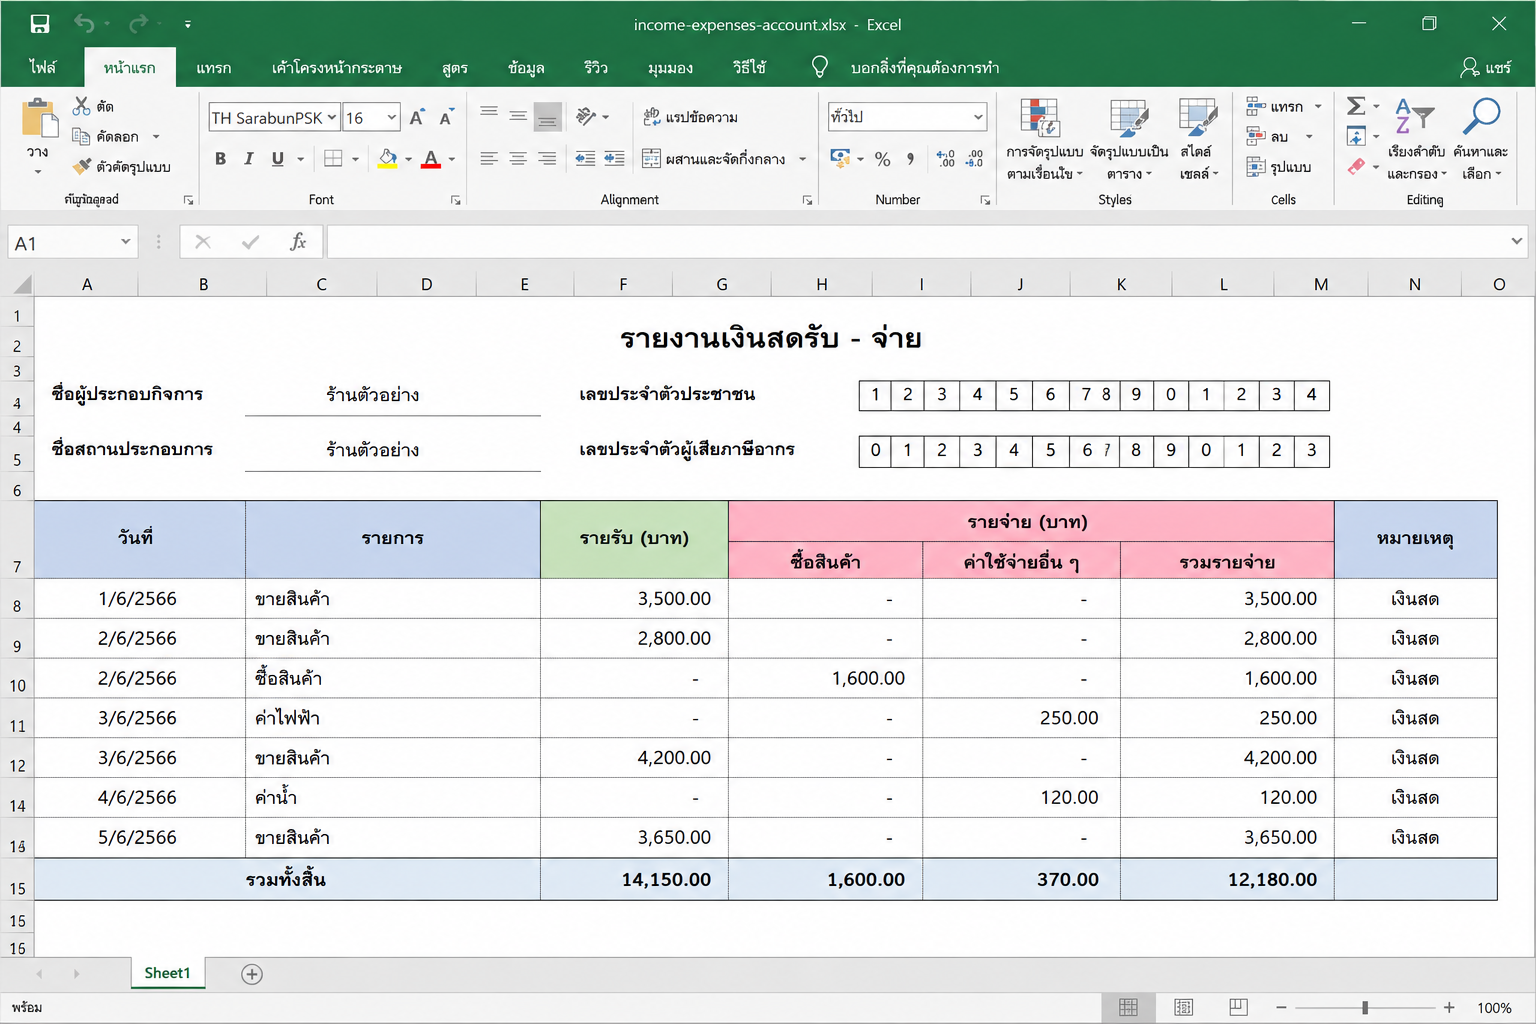Apply comma style
Screen dimensions: 1536x1024
coord(910,159)
